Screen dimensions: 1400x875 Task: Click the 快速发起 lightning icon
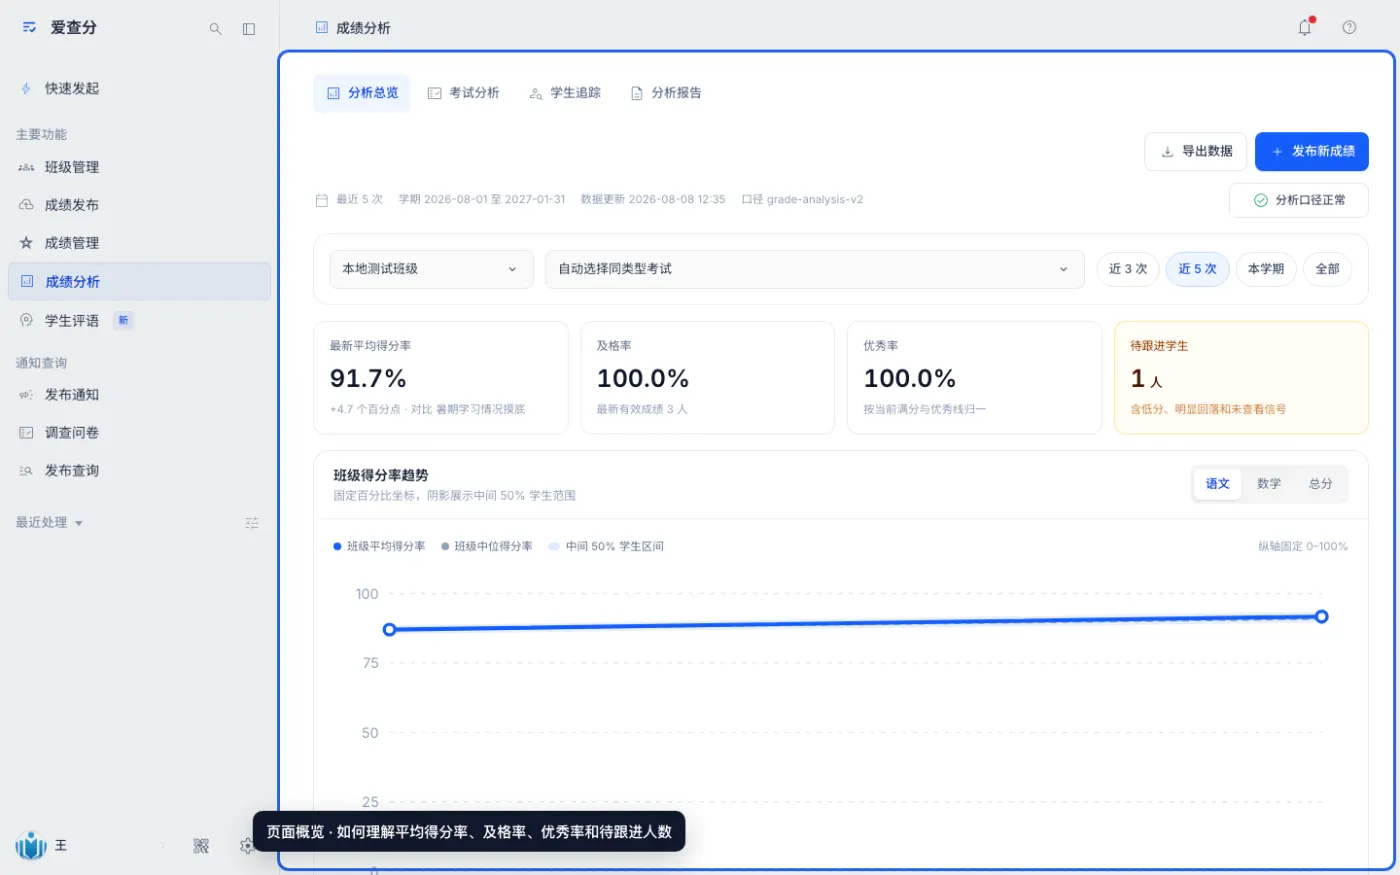[26, 88]
